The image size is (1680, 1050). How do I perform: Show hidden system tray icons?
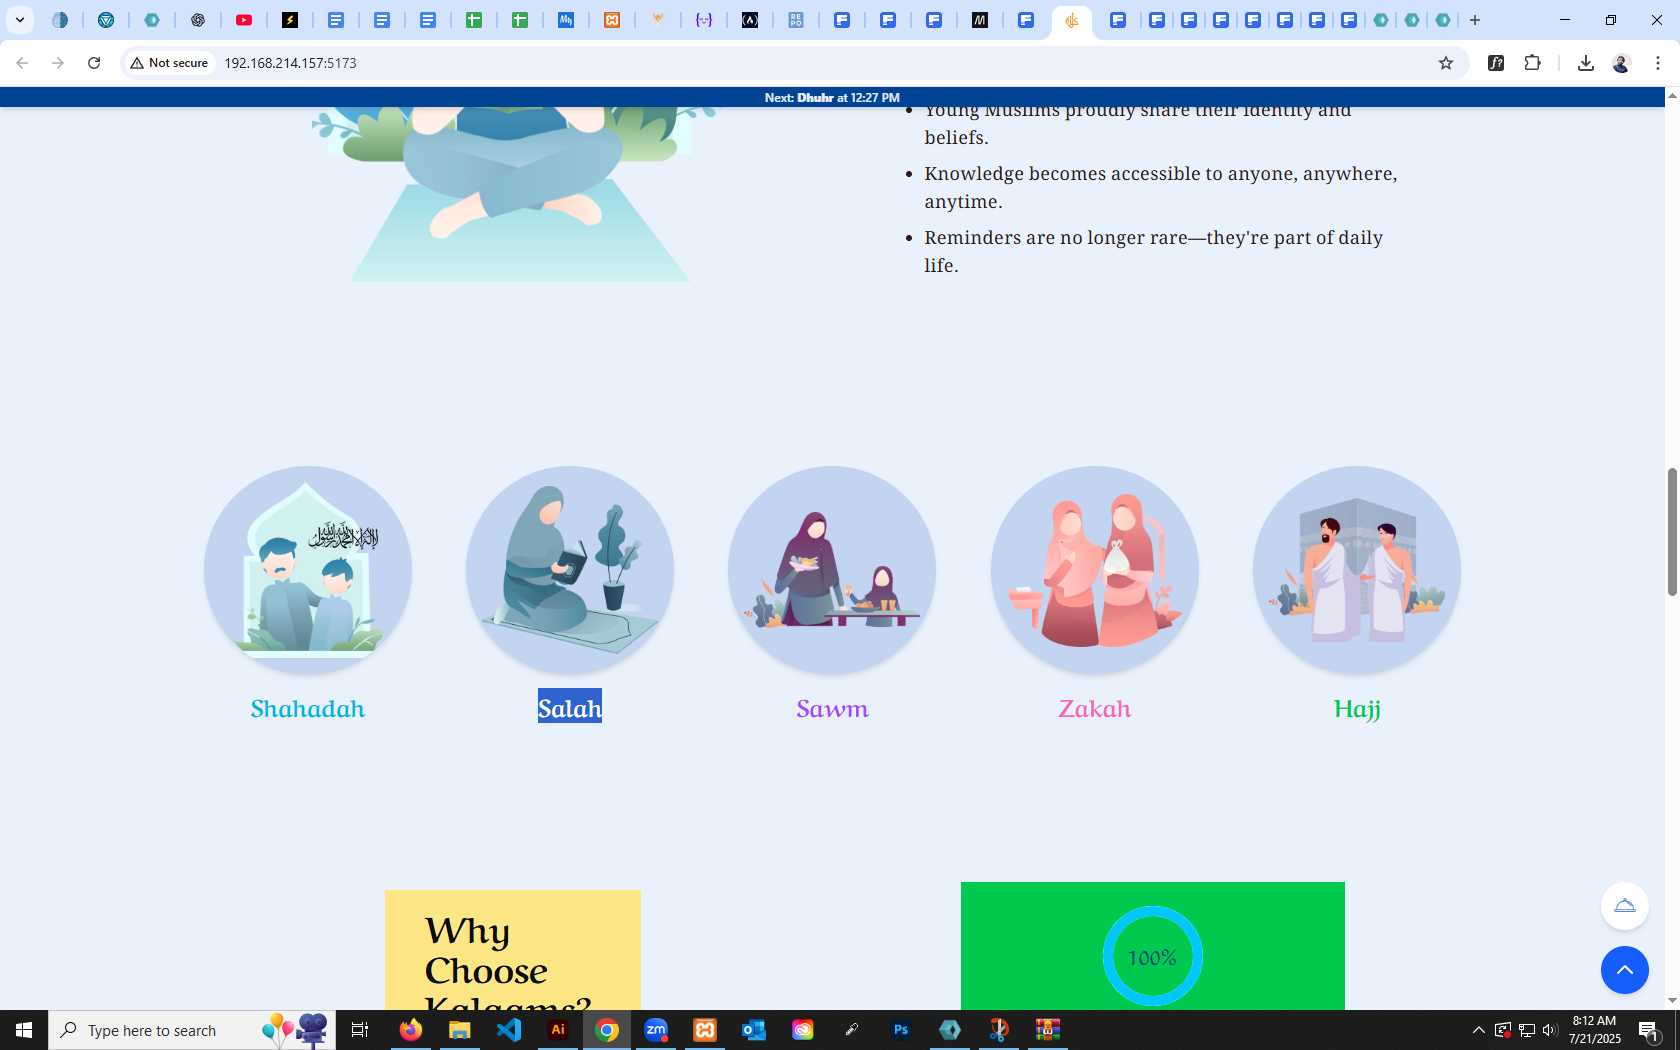pyautogui.click(x=1478, y=1030)
